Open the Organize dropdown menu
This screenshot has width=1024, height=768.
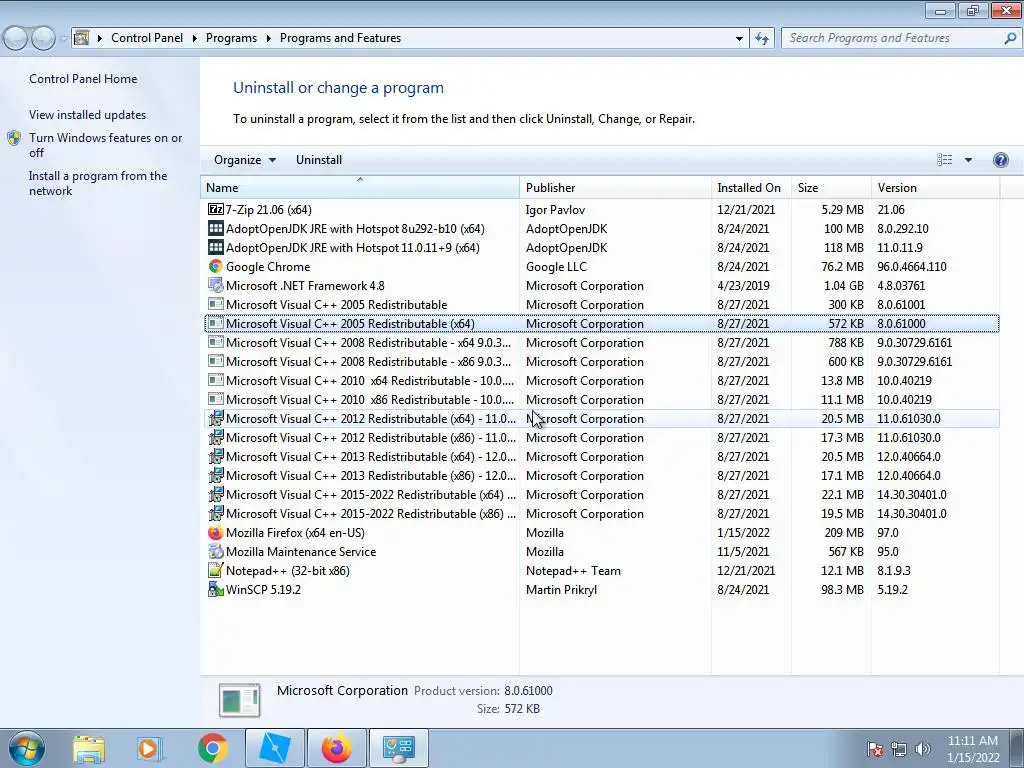[x=245, y=160]
